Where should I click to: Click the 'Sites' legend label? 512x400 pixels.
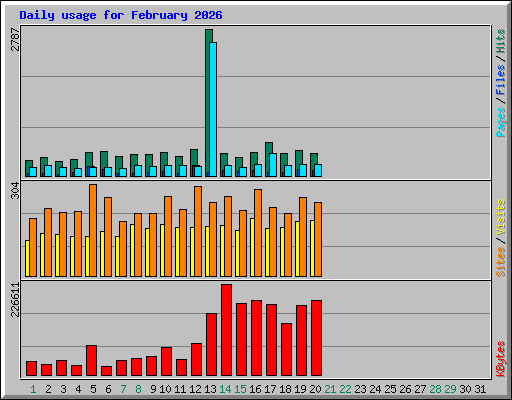[501, 262]
